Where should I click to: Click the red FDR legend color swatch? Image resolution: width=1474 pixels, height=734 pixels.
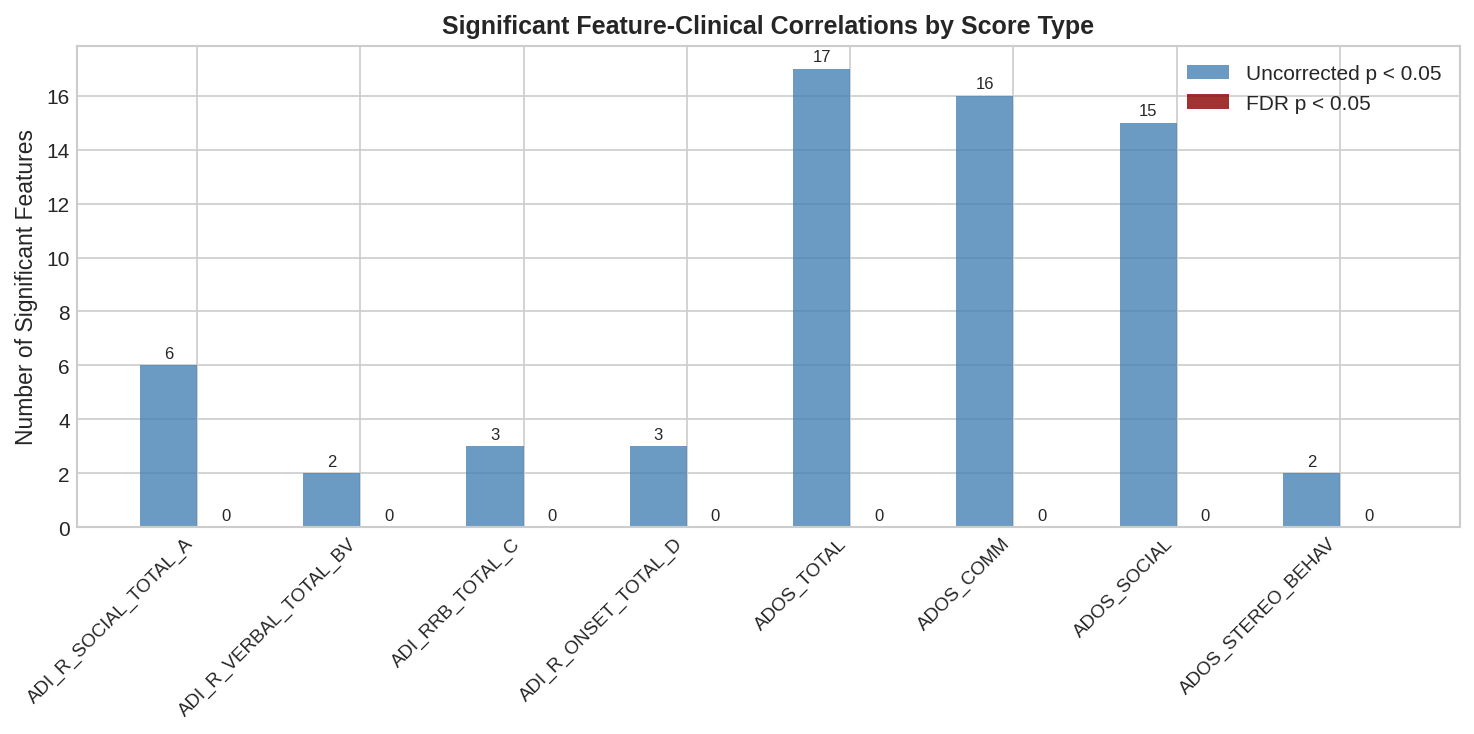pyautogui.click(x=1207, y=102)
